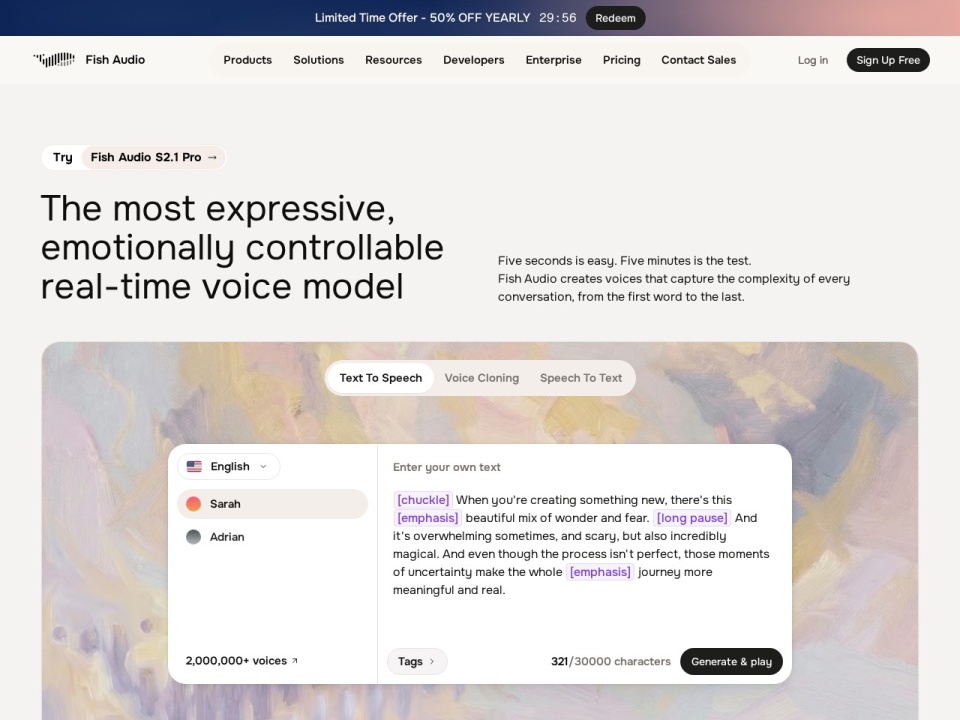The height and width of the screenshot is (720, 960).
Task: Go to the Pricing page
Action: tap(621, 60)
